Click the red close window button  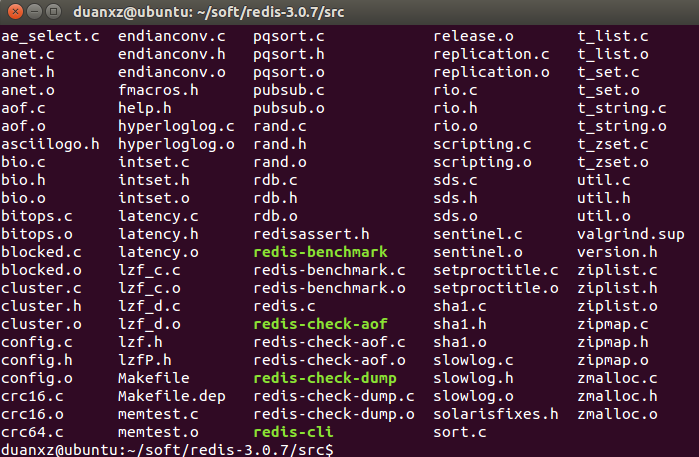pos(15,12)
